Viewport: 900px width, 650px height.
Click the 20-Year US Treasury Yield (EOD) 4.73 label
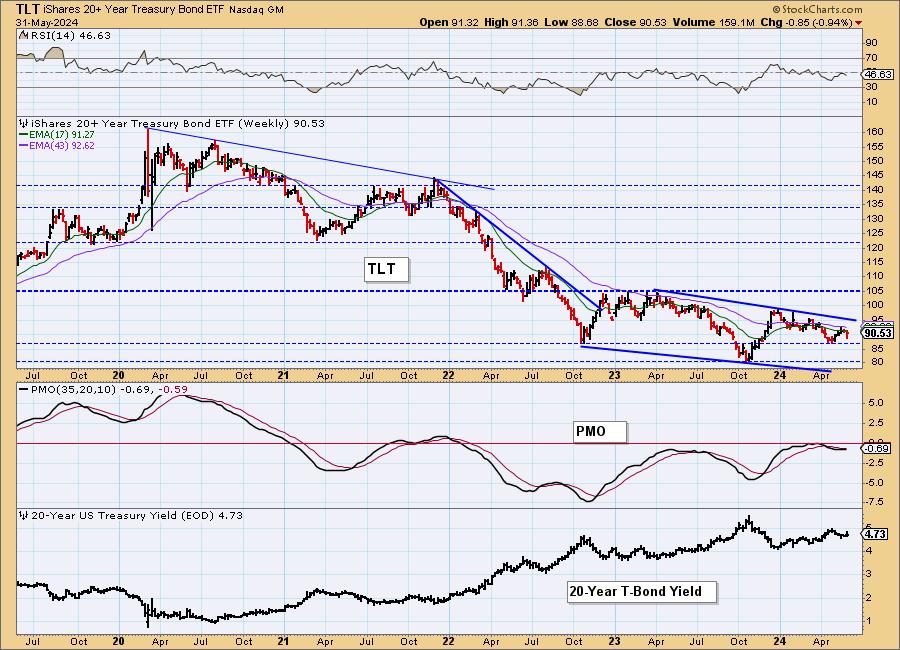[x=137, y=516]
